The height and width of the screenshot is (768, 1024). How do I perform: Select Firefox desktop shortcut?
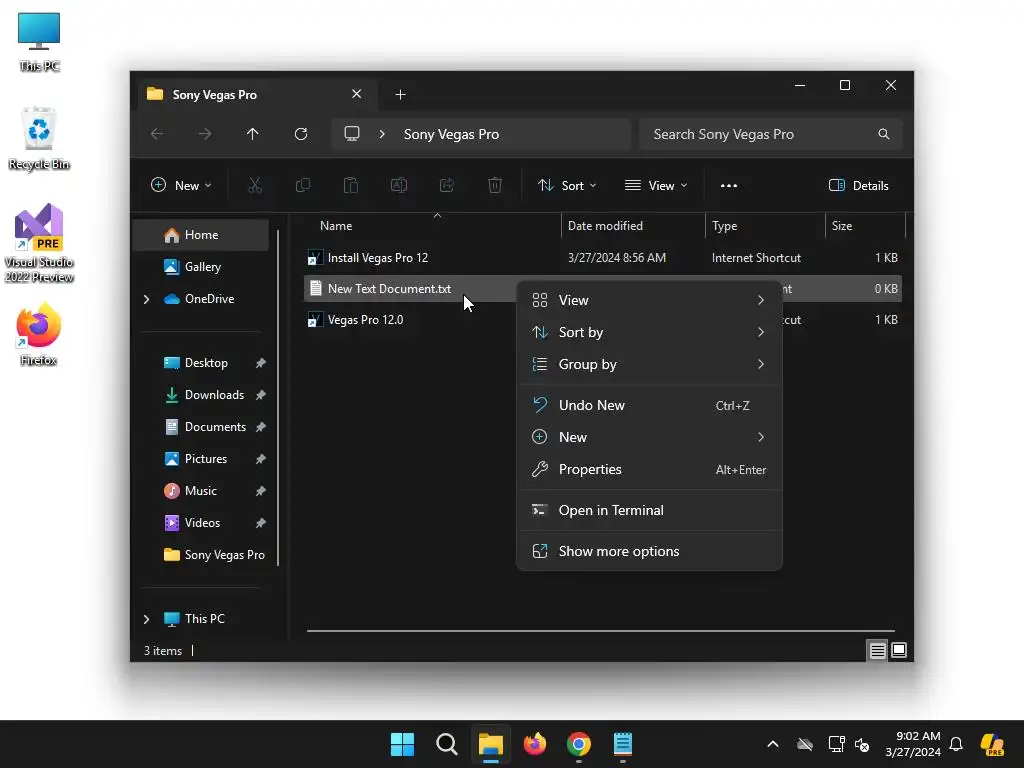point(39,334)
